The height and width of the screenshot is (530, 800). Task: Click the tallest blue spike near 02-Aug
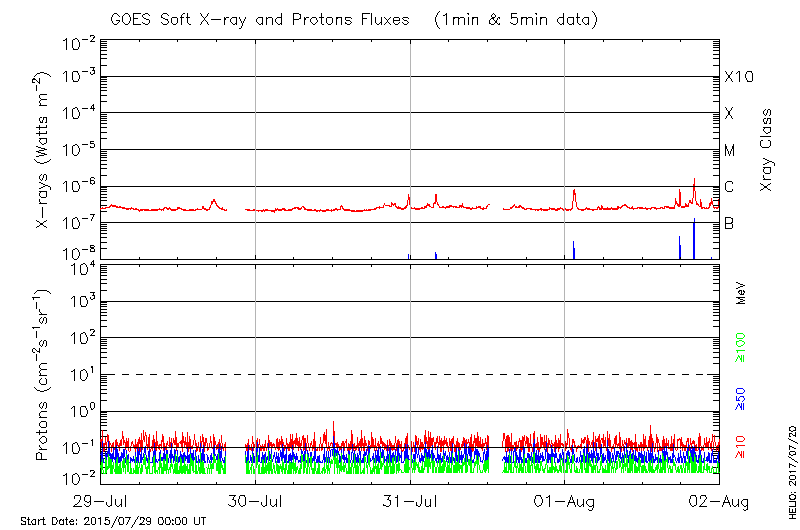point(694,238)
